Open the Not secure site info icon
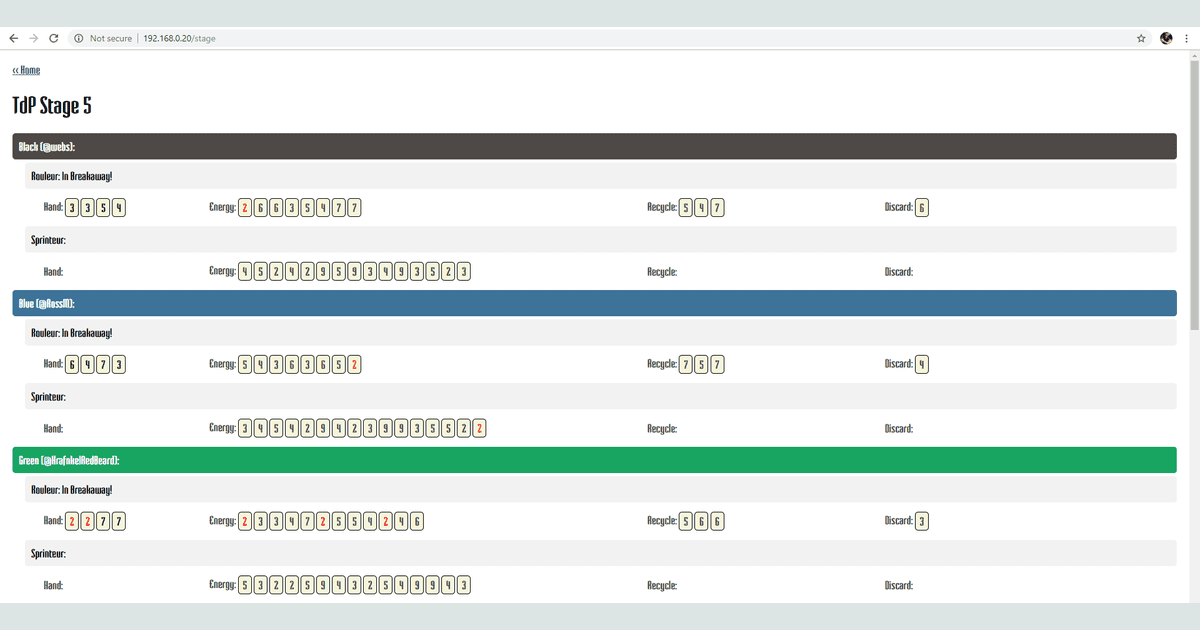Viewport: 1200px width, 630px height. tap(78, 38)
